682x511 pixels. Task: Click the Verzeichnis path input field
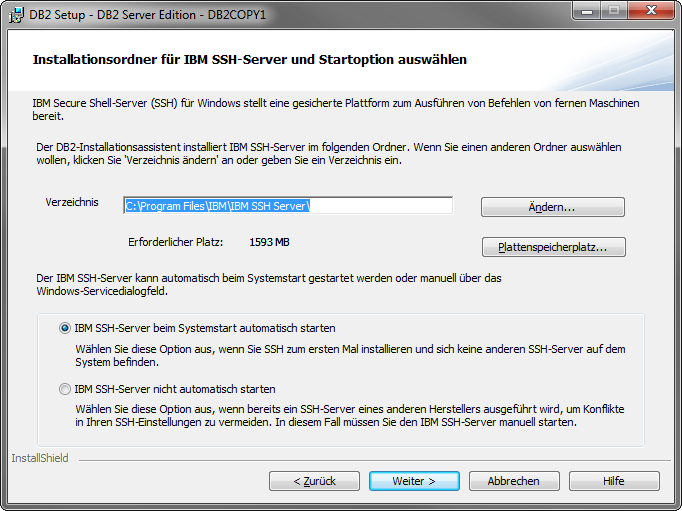(288, 206)
